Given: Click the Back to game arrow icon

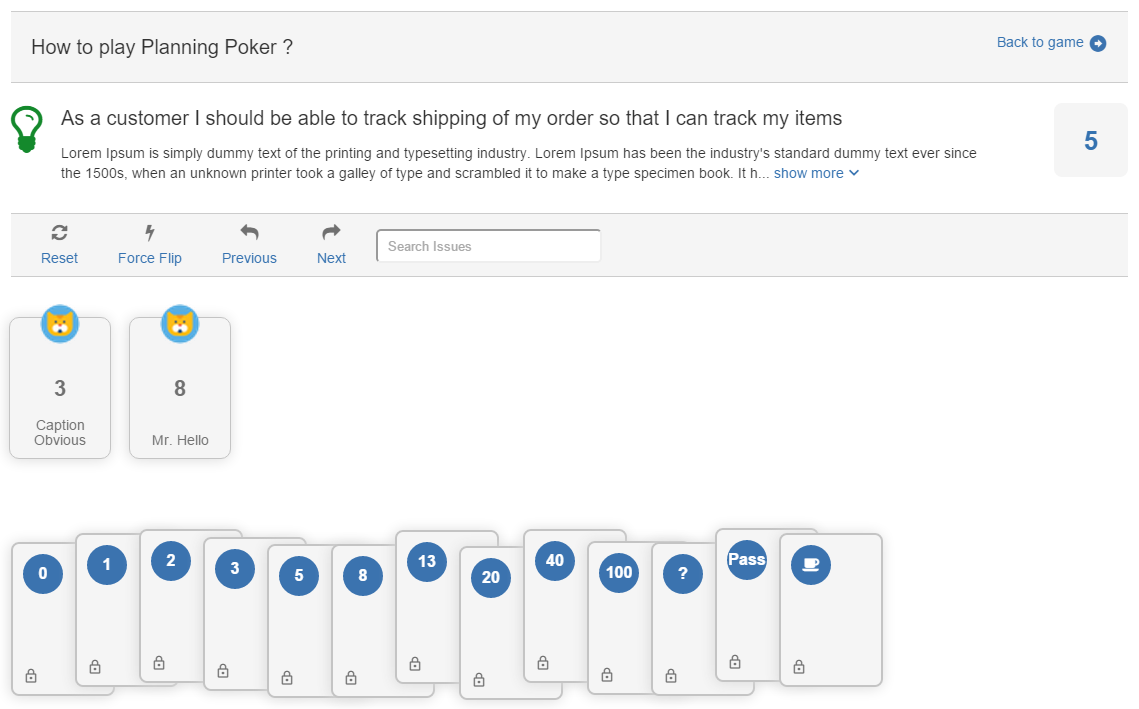Looking at the screenshot, I should point(1098,43).
